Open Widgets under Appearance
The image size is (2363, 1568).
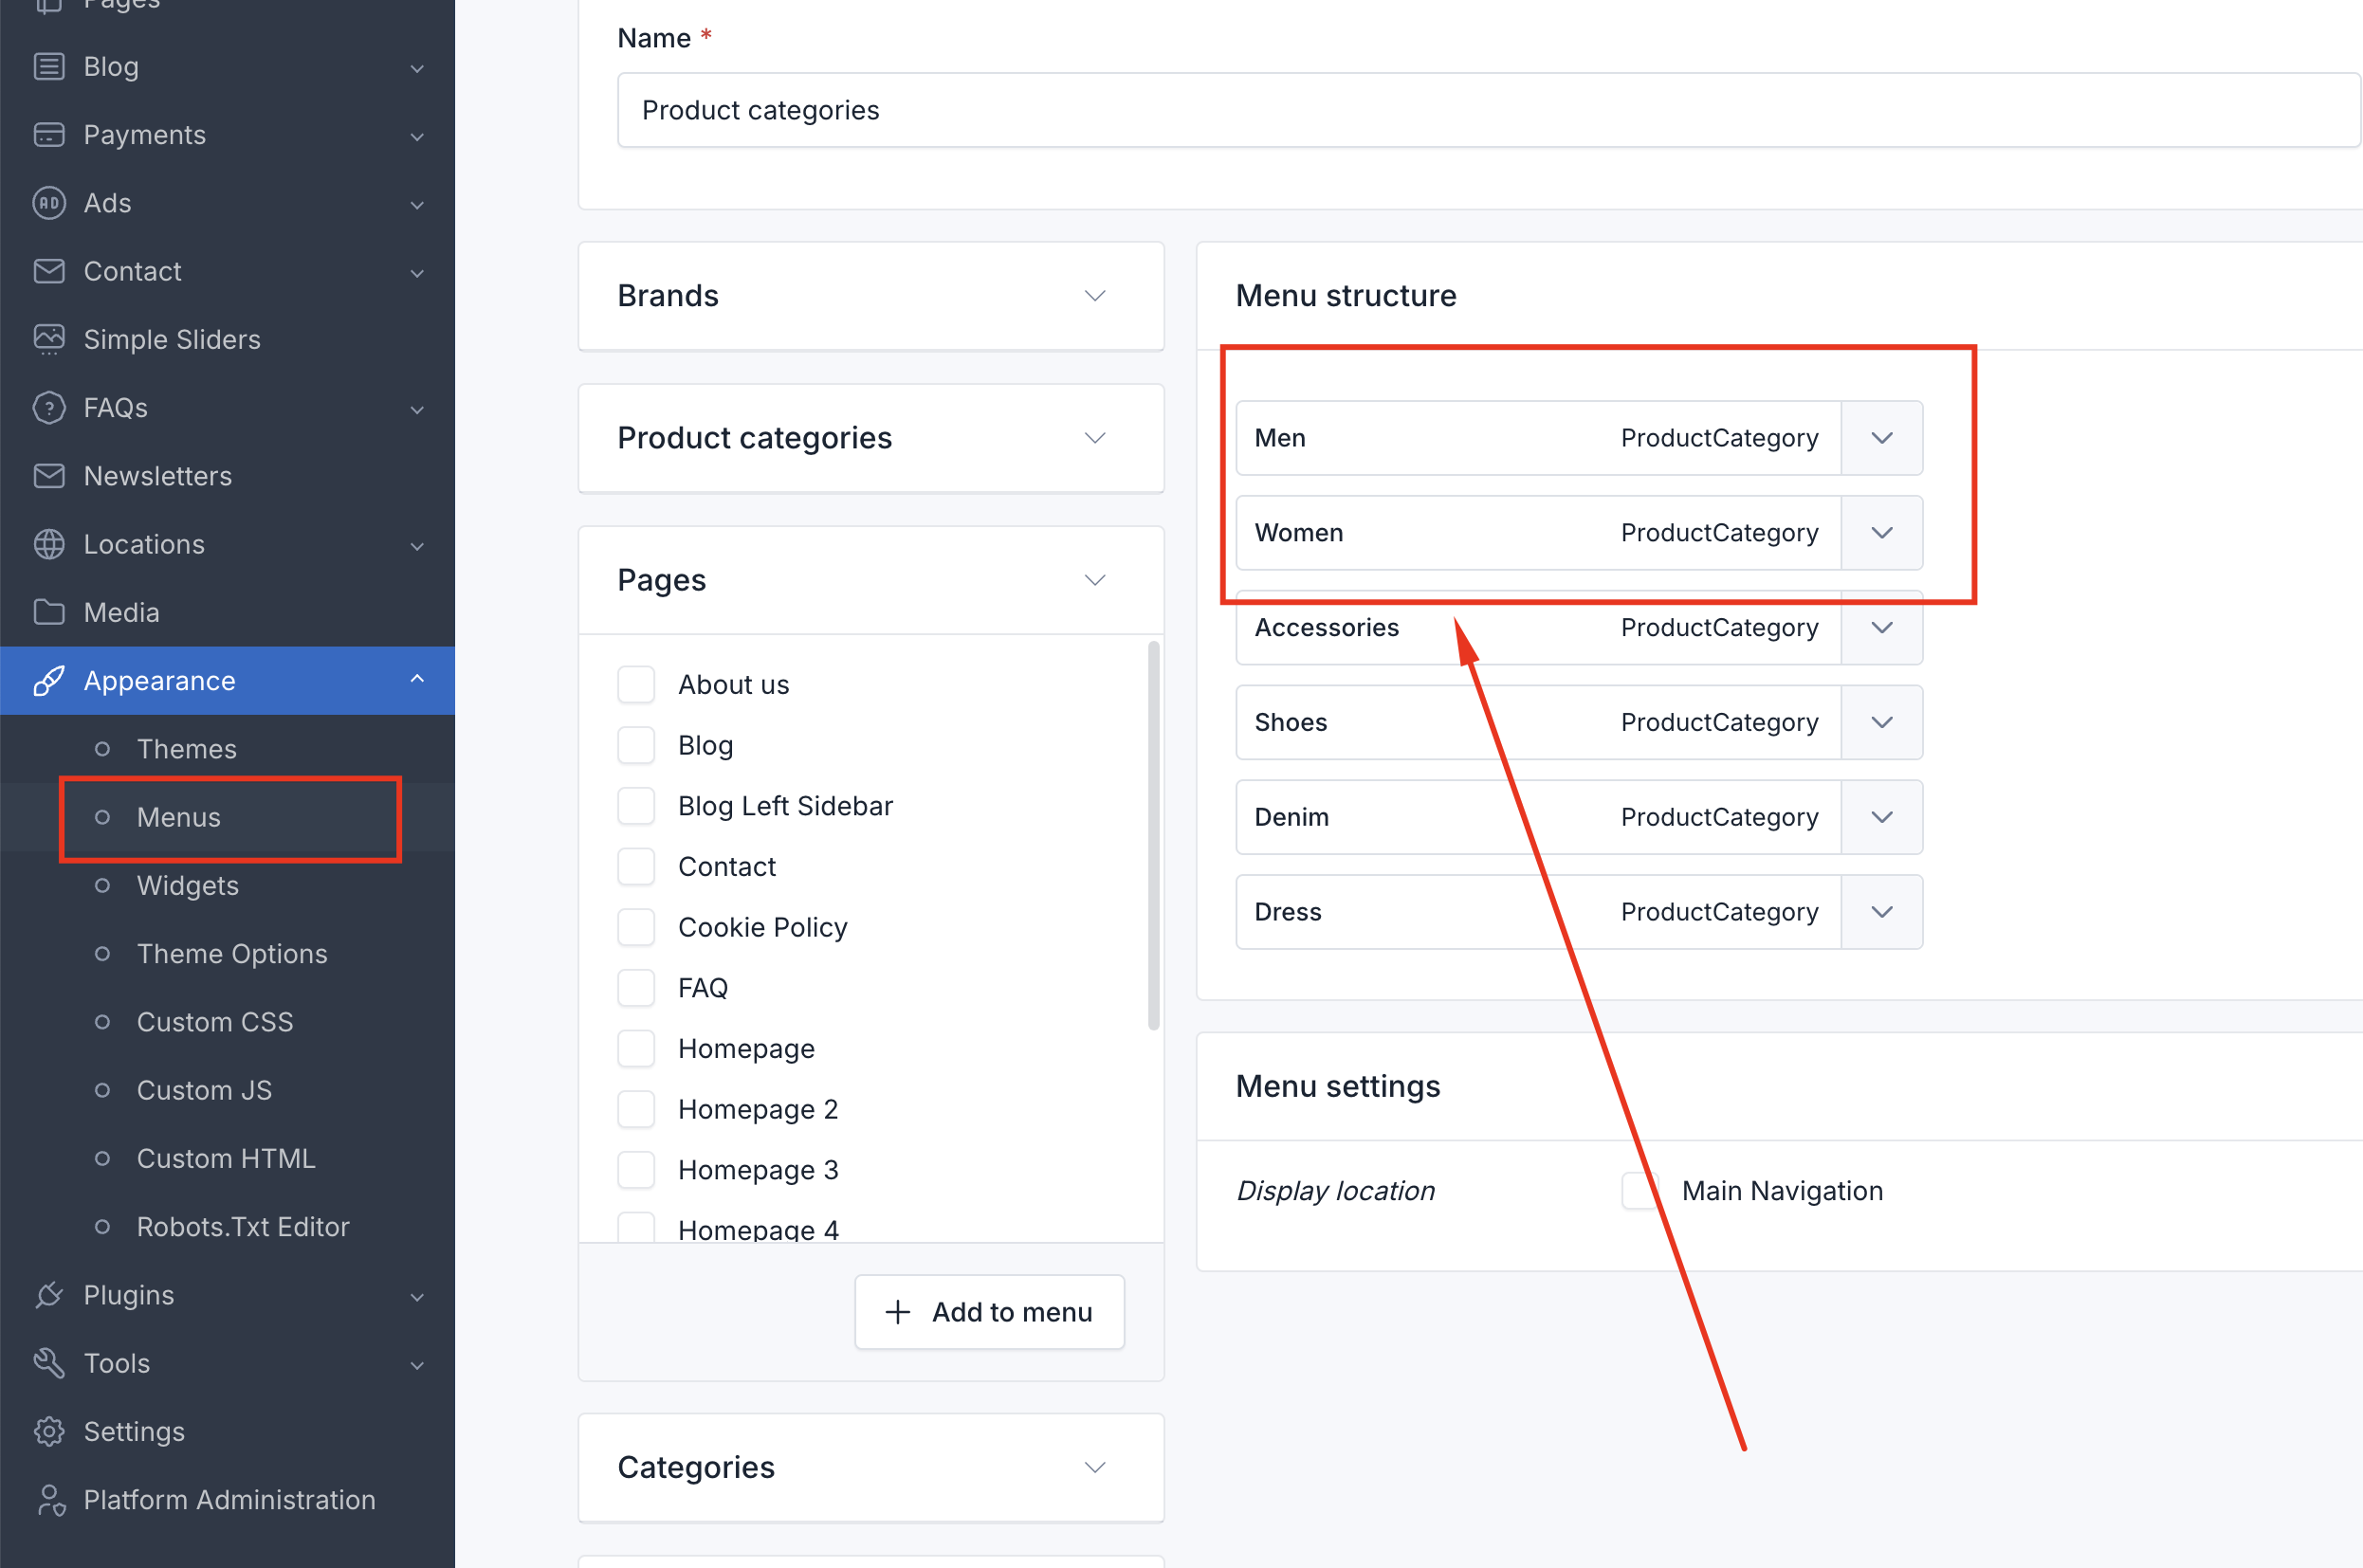tap(188, 886)
